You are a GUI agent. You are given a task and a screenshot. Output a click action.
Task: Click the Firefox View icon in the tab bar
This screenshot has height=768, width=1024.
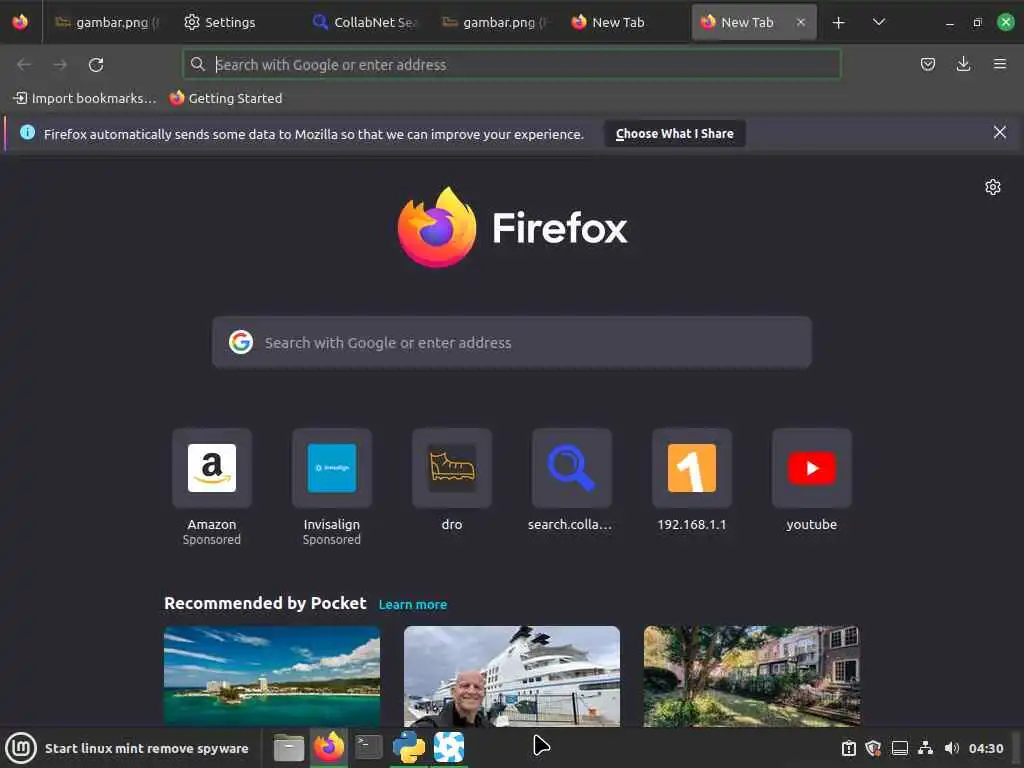pyautogui.click(x=20, y=22)
